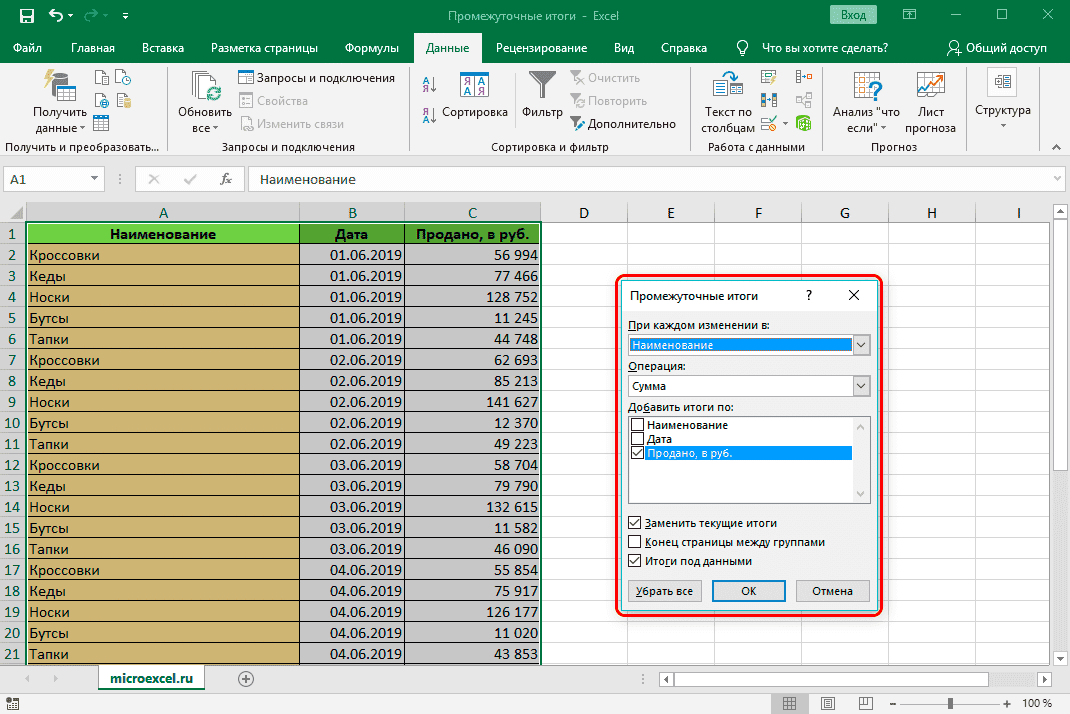Click the Text to Columns icon
1070x714 pixels.
tap(727, 87)
